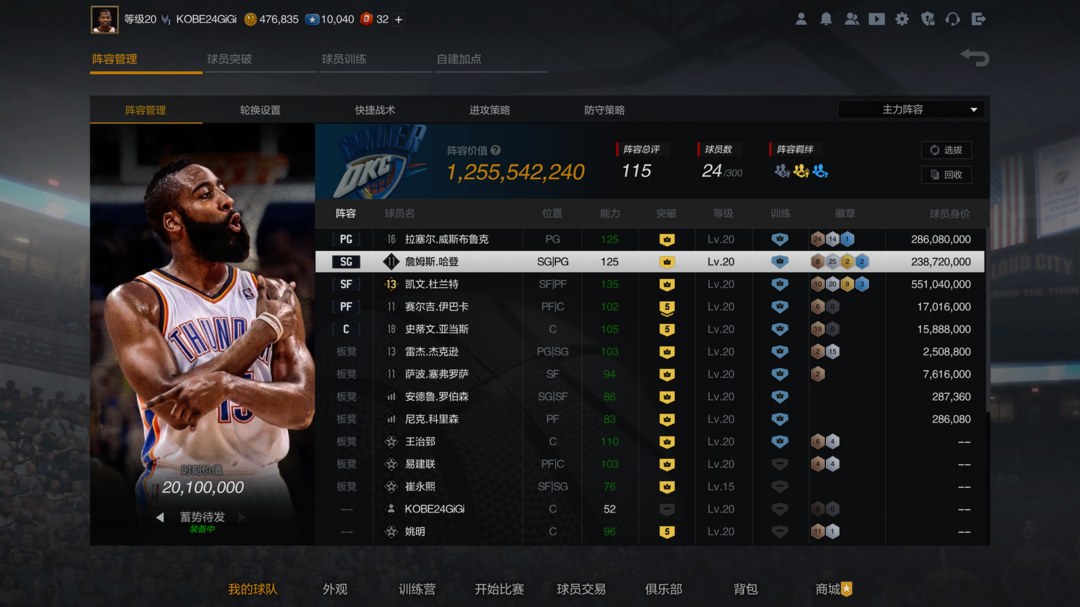Open the friends list icon
The height and width of the screenshot is (607, 1080).
[x=851, y=19]
